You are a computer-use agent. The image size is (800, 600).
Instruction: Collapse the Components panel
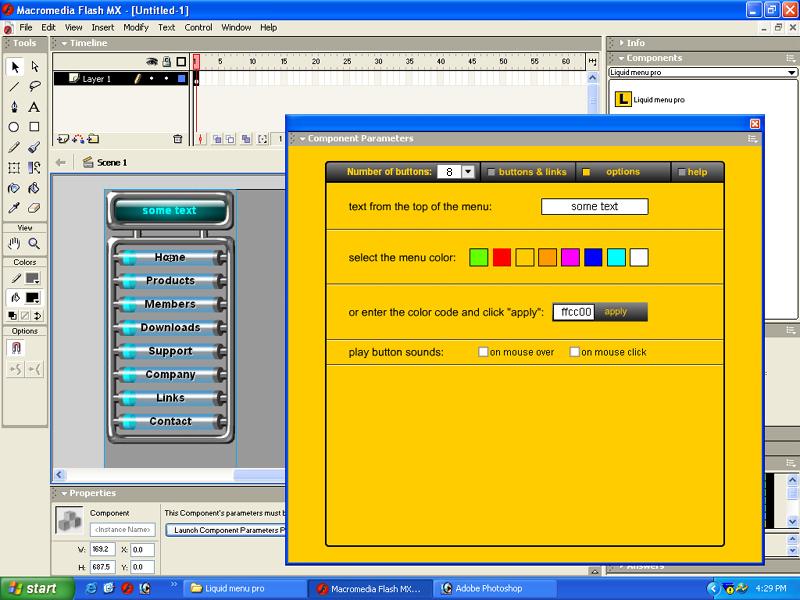point(621,58)
